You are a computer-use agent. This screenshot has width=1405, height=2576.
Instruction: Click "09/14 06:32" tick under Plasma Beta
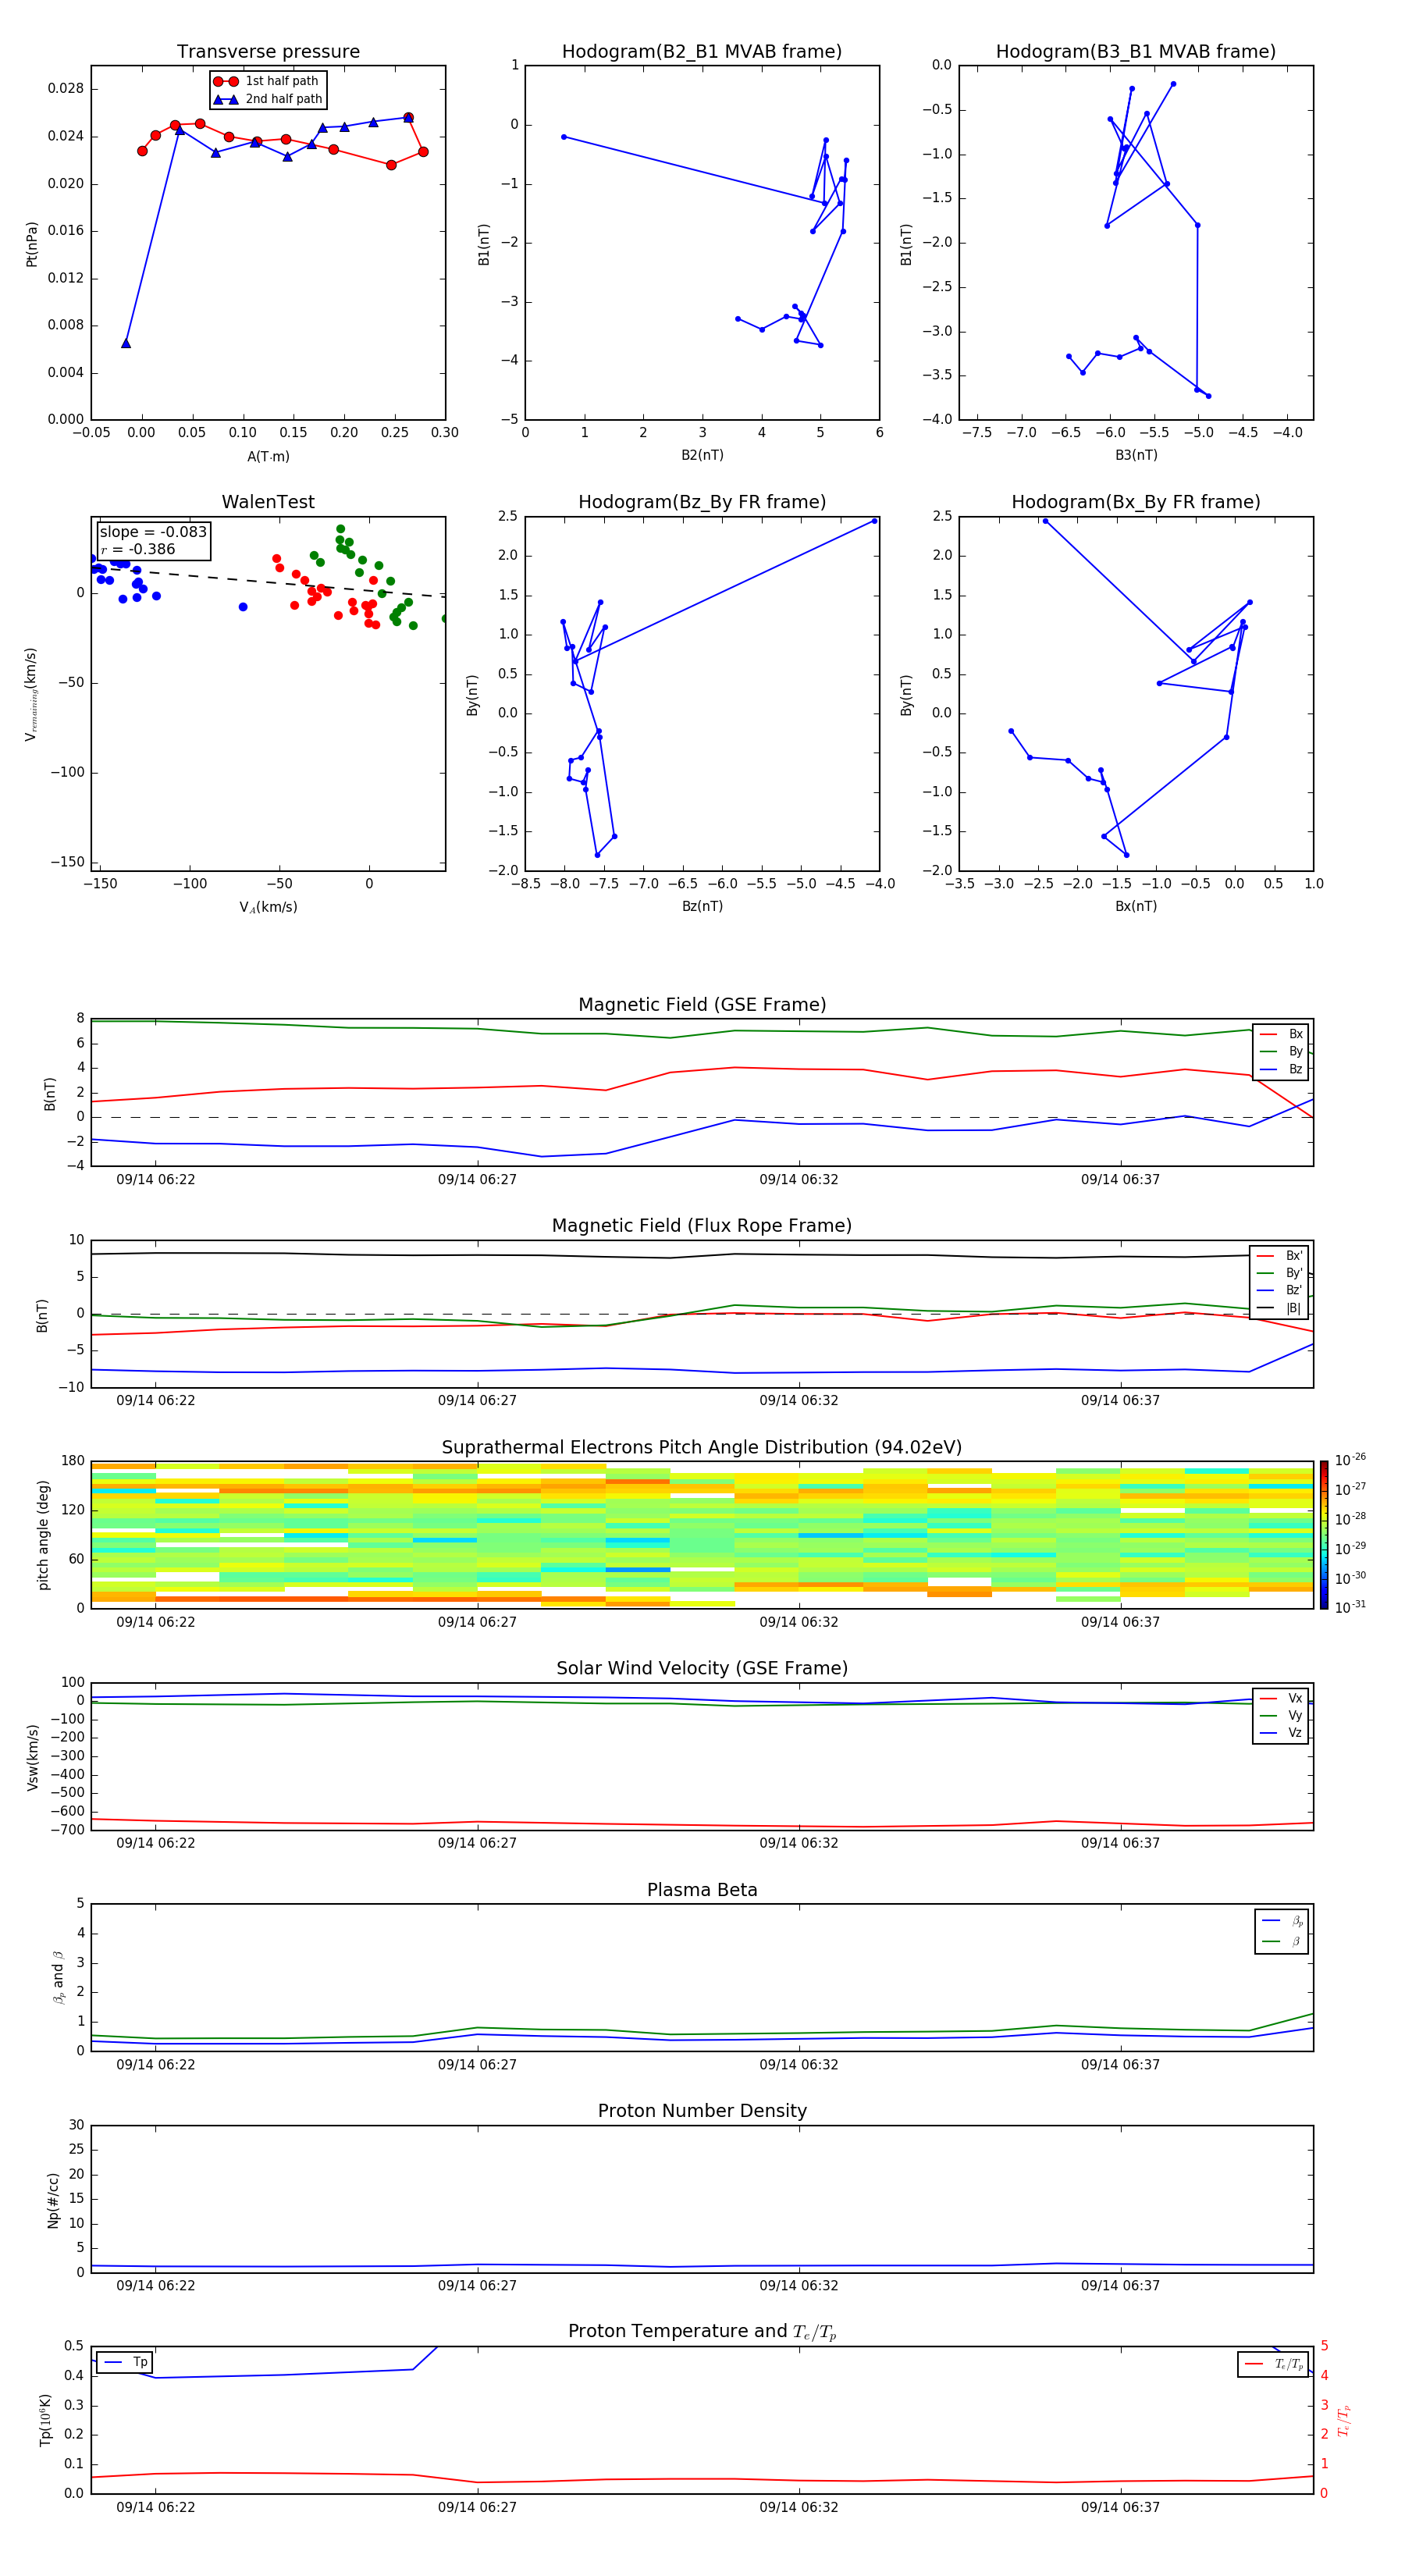799,2065
